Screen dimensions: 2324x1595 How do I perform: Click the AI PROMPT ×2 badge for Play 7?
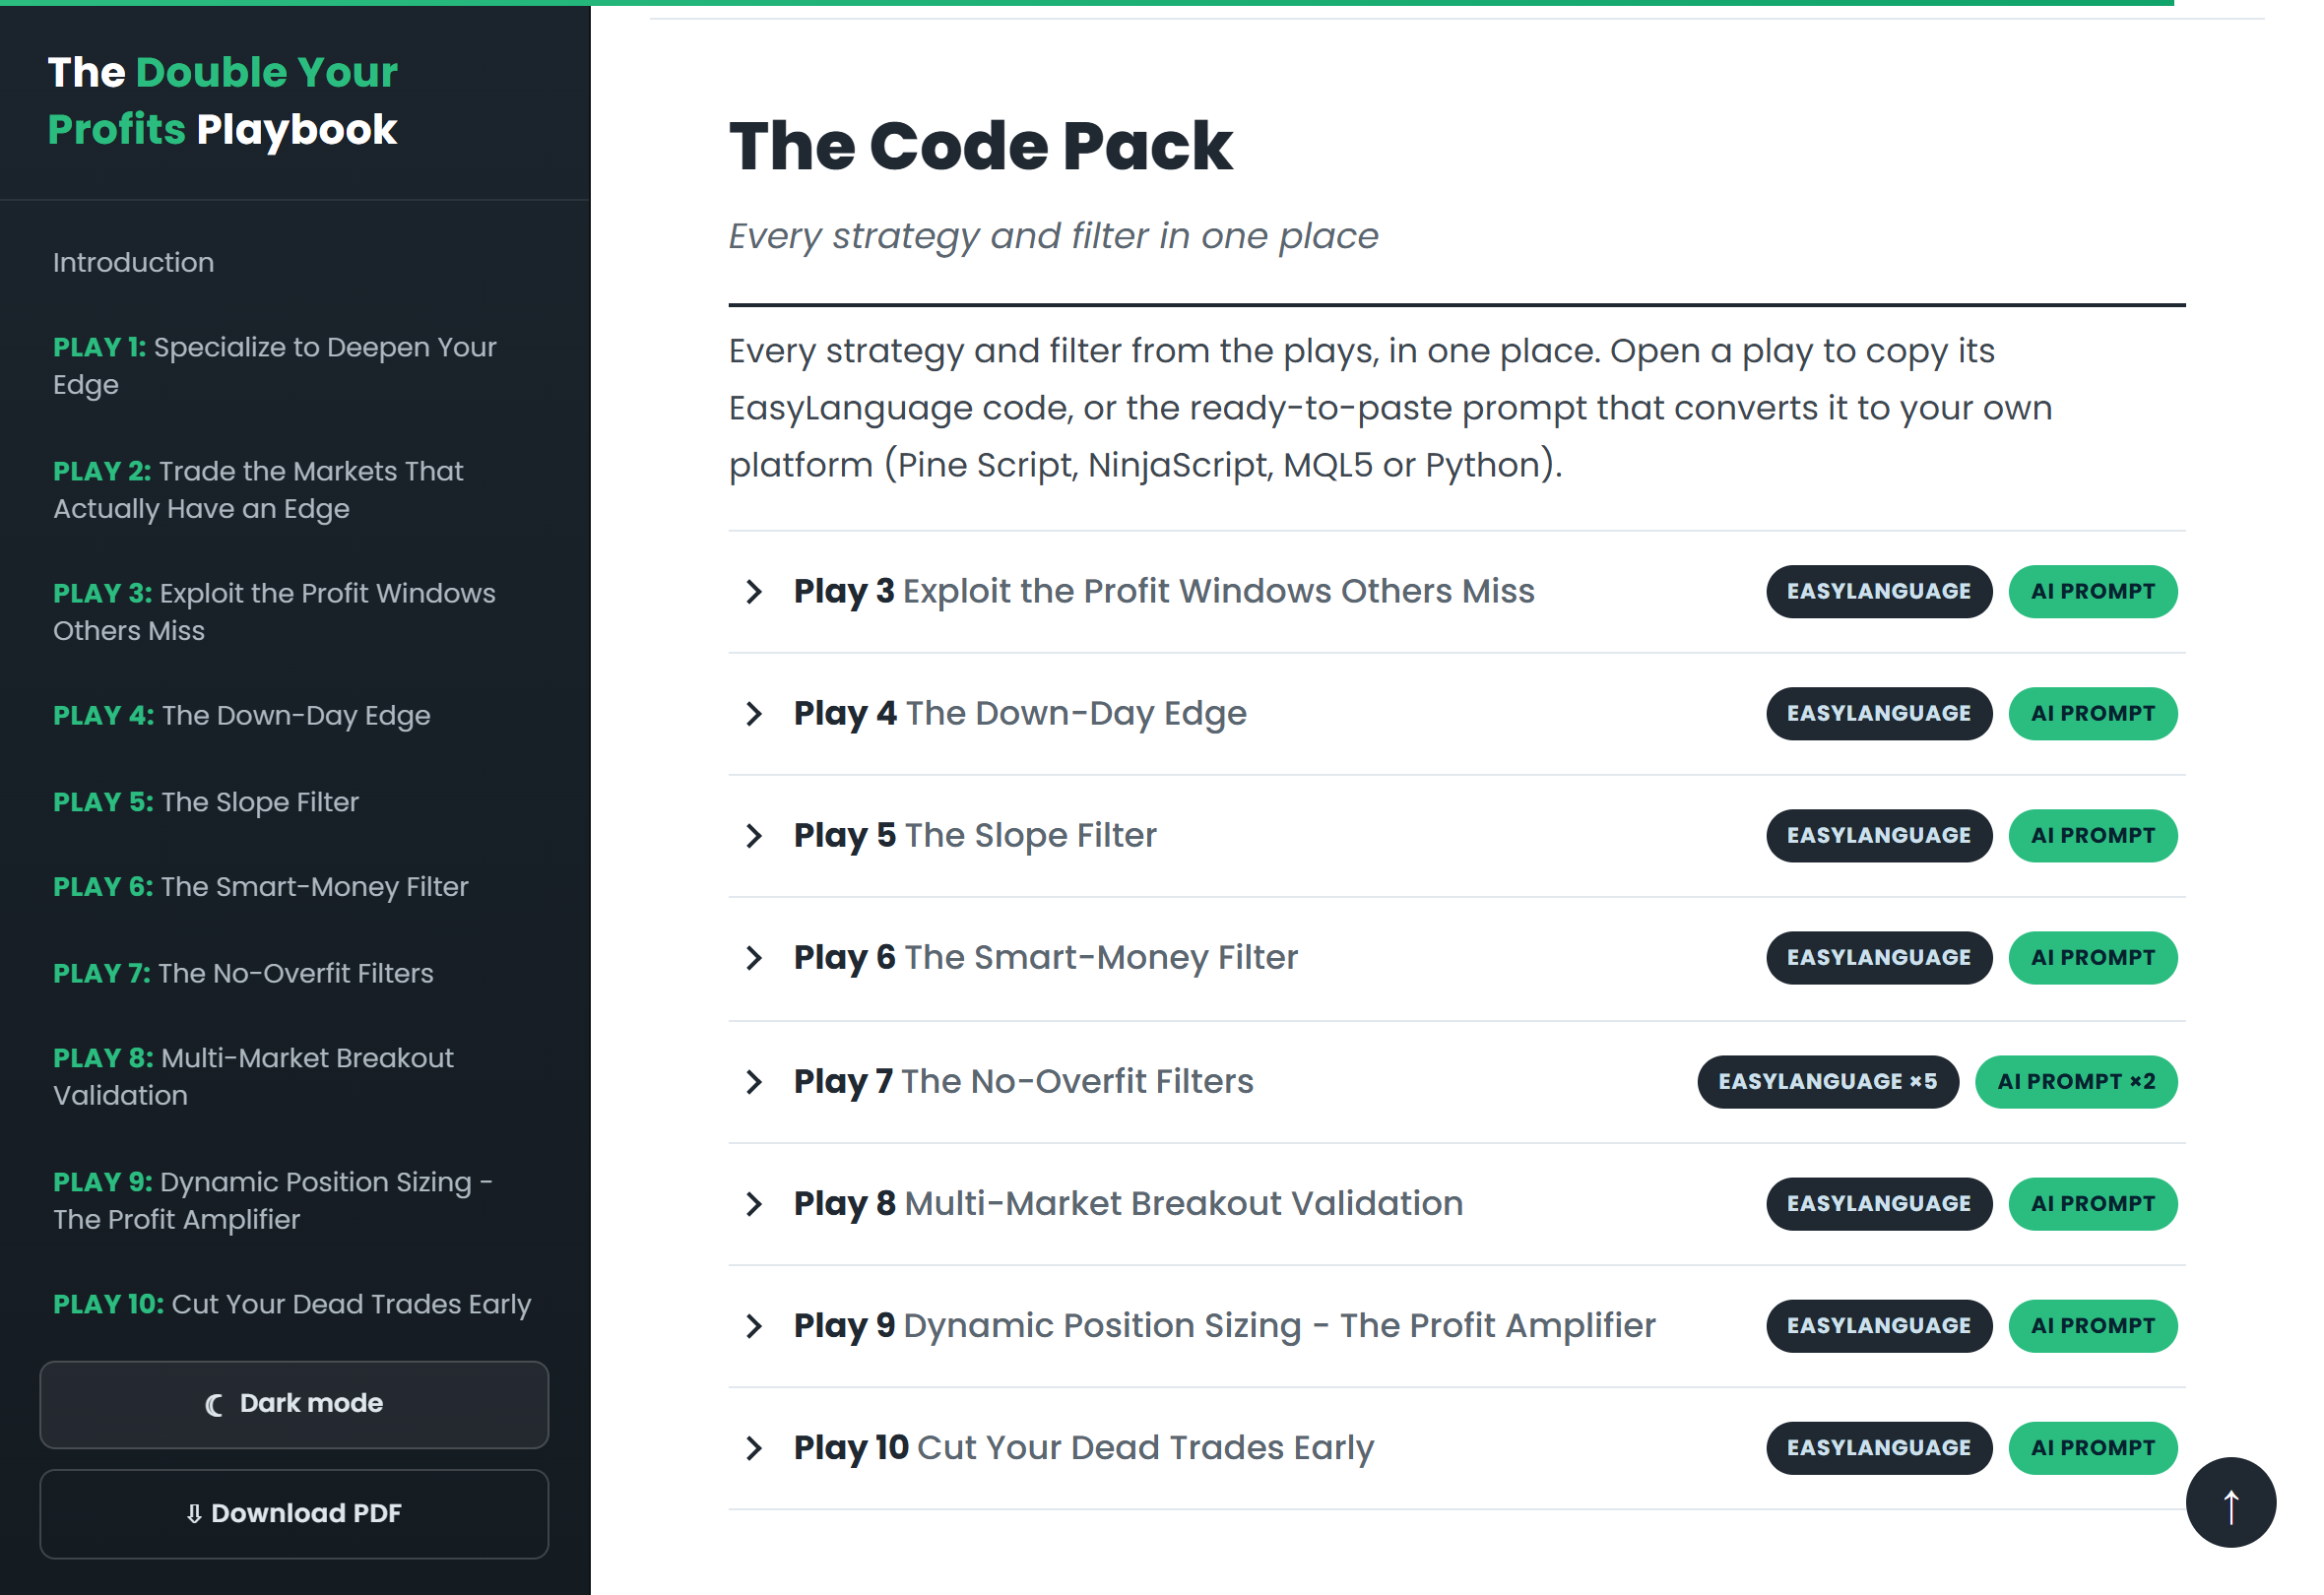(x=2075, y=1081)
